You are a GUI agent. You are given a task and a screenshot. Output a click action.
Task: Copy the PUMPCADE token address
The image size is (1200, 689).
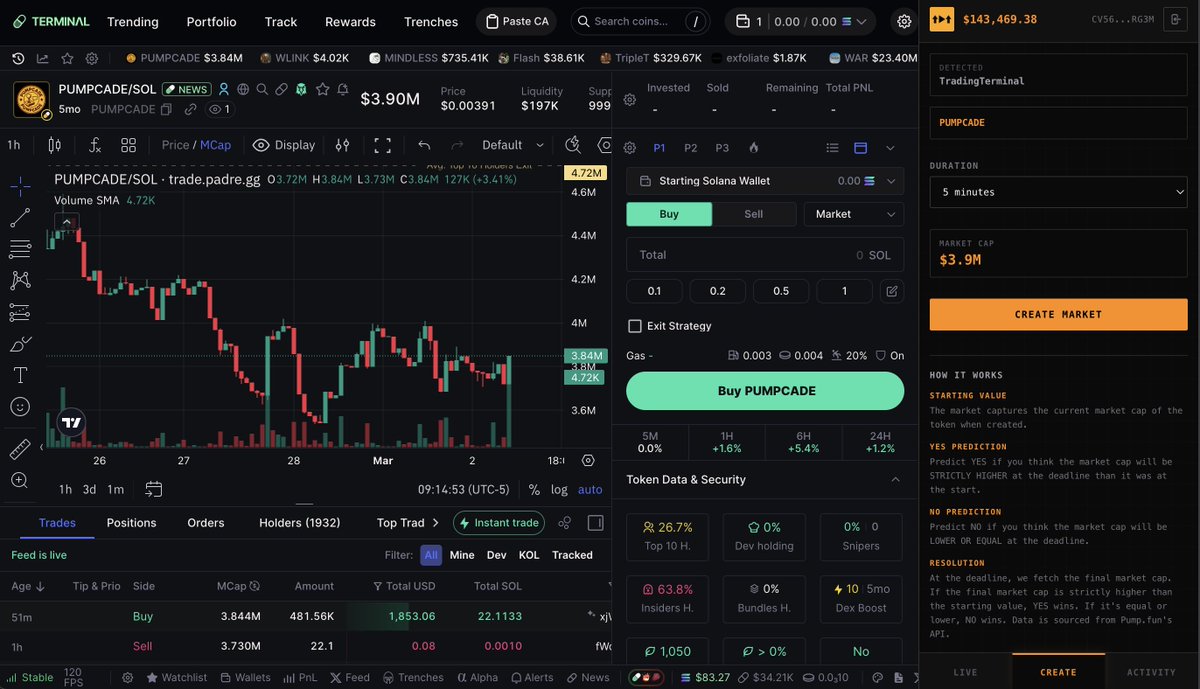[166, 109]
